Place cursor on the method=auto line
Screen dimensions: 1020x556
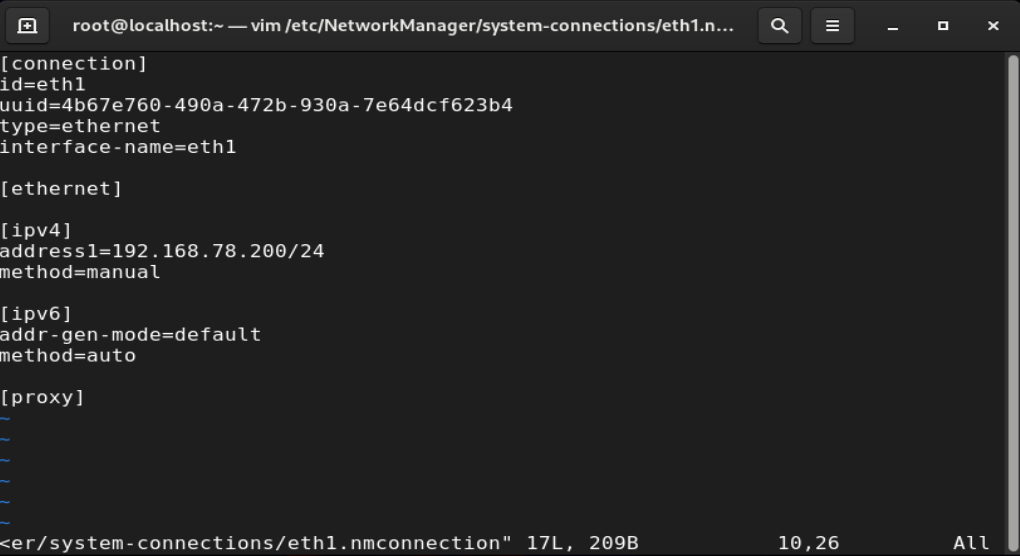(x=68, y=355)
